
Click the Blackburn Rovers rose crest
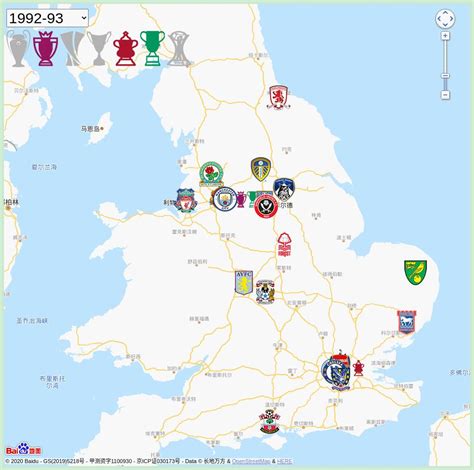211,174
